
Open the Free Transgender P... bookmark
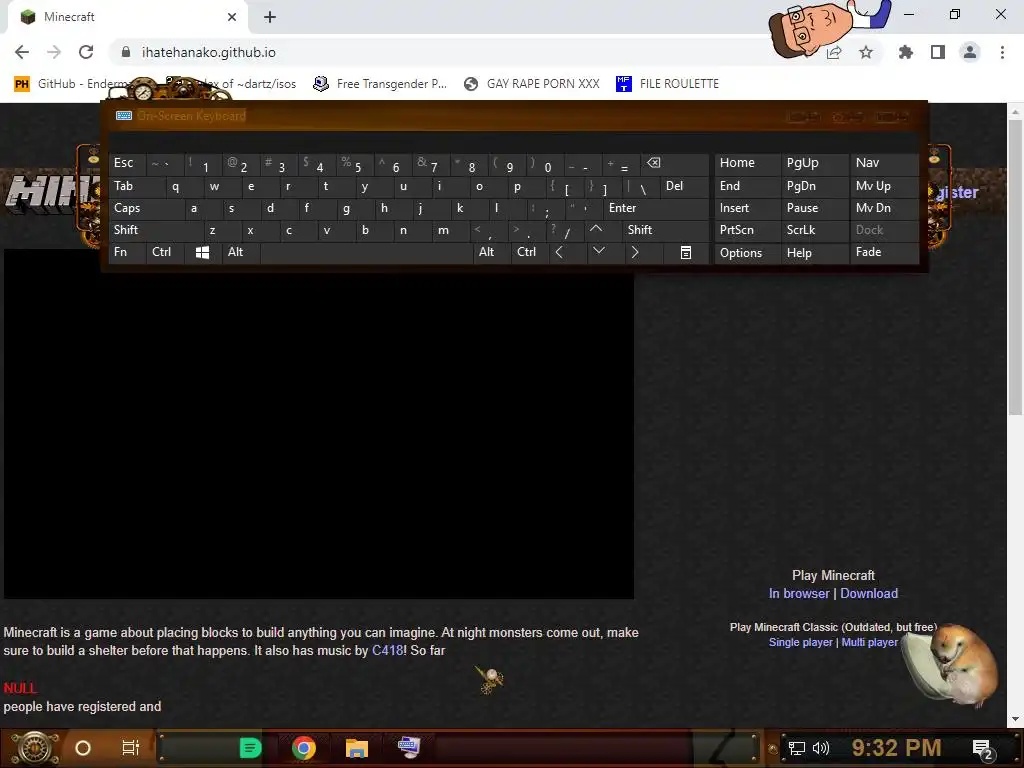[x=380, y=84]
